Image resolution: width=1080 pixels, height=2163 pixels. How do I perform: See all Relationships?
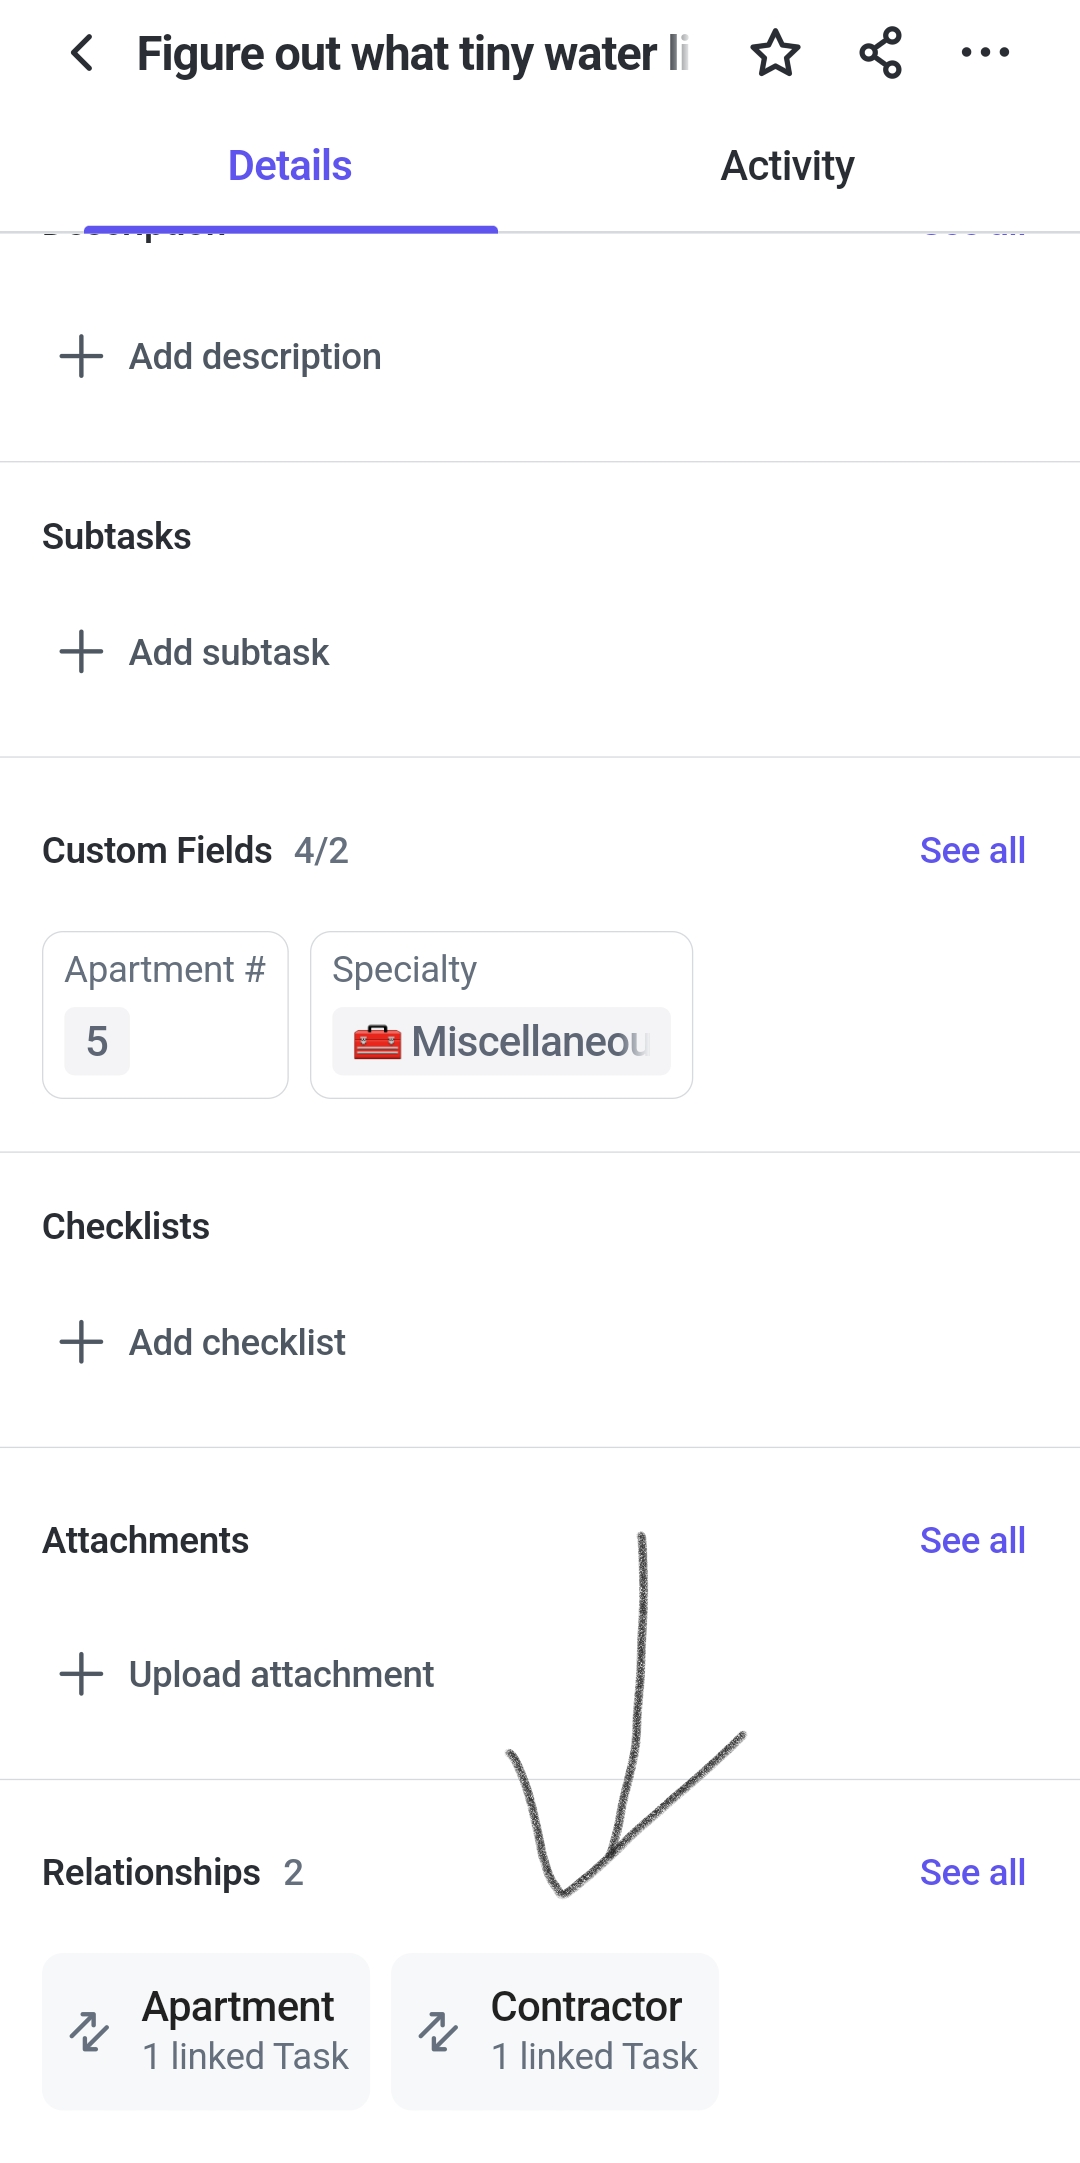click(972, 1872)
